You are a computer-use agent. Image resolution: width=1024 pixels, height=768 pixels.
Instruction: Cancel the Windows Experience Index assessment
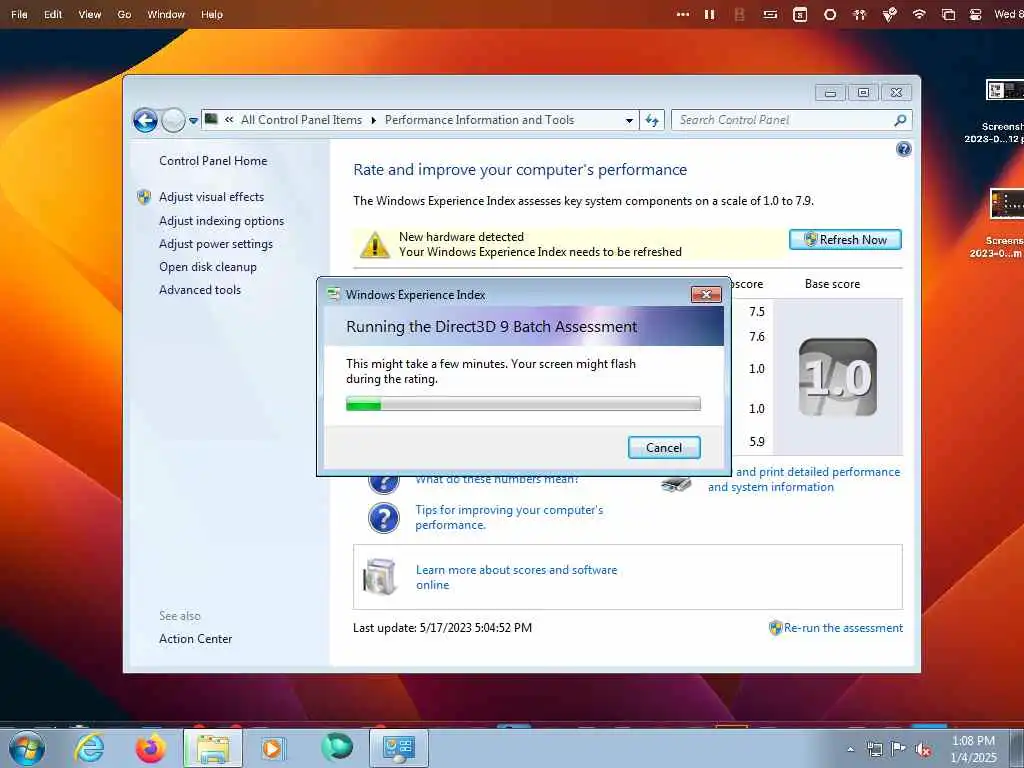click(664, 447)
